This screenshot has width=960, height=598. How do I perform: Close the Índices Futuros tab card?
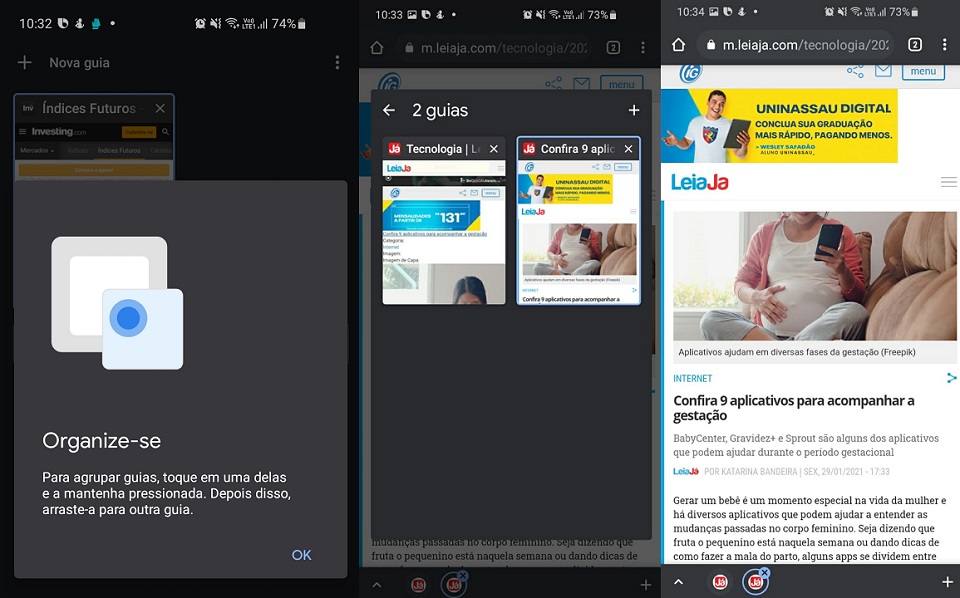coord(160,108)
